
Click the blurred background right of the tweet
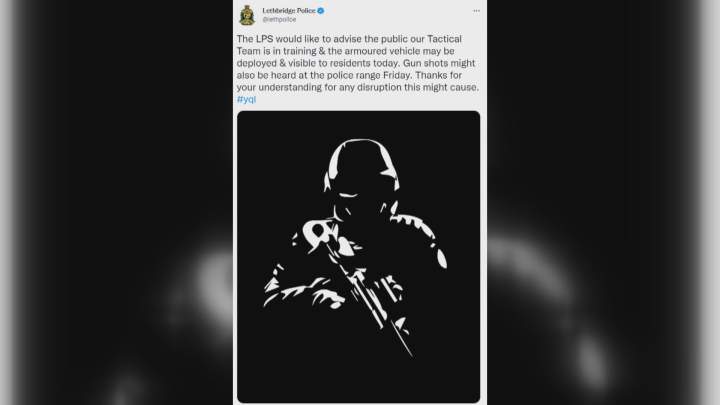tap(603, 202)
